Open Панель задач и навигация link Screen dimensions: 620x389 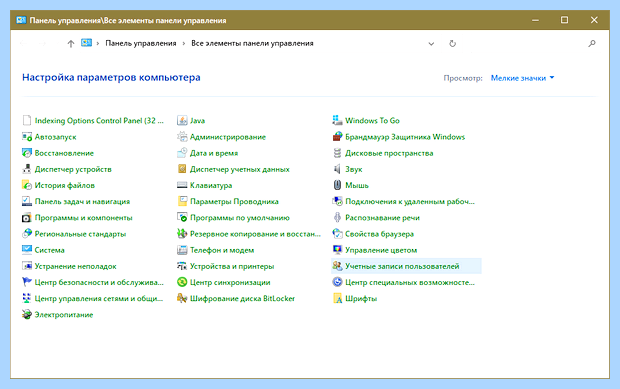point(82,202)
